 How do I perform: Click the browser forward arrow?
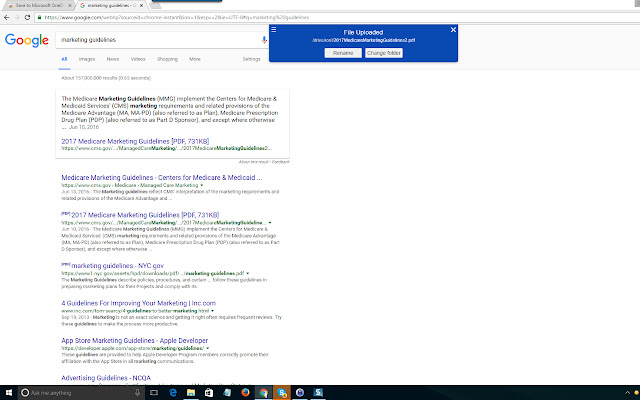point(17,17)
